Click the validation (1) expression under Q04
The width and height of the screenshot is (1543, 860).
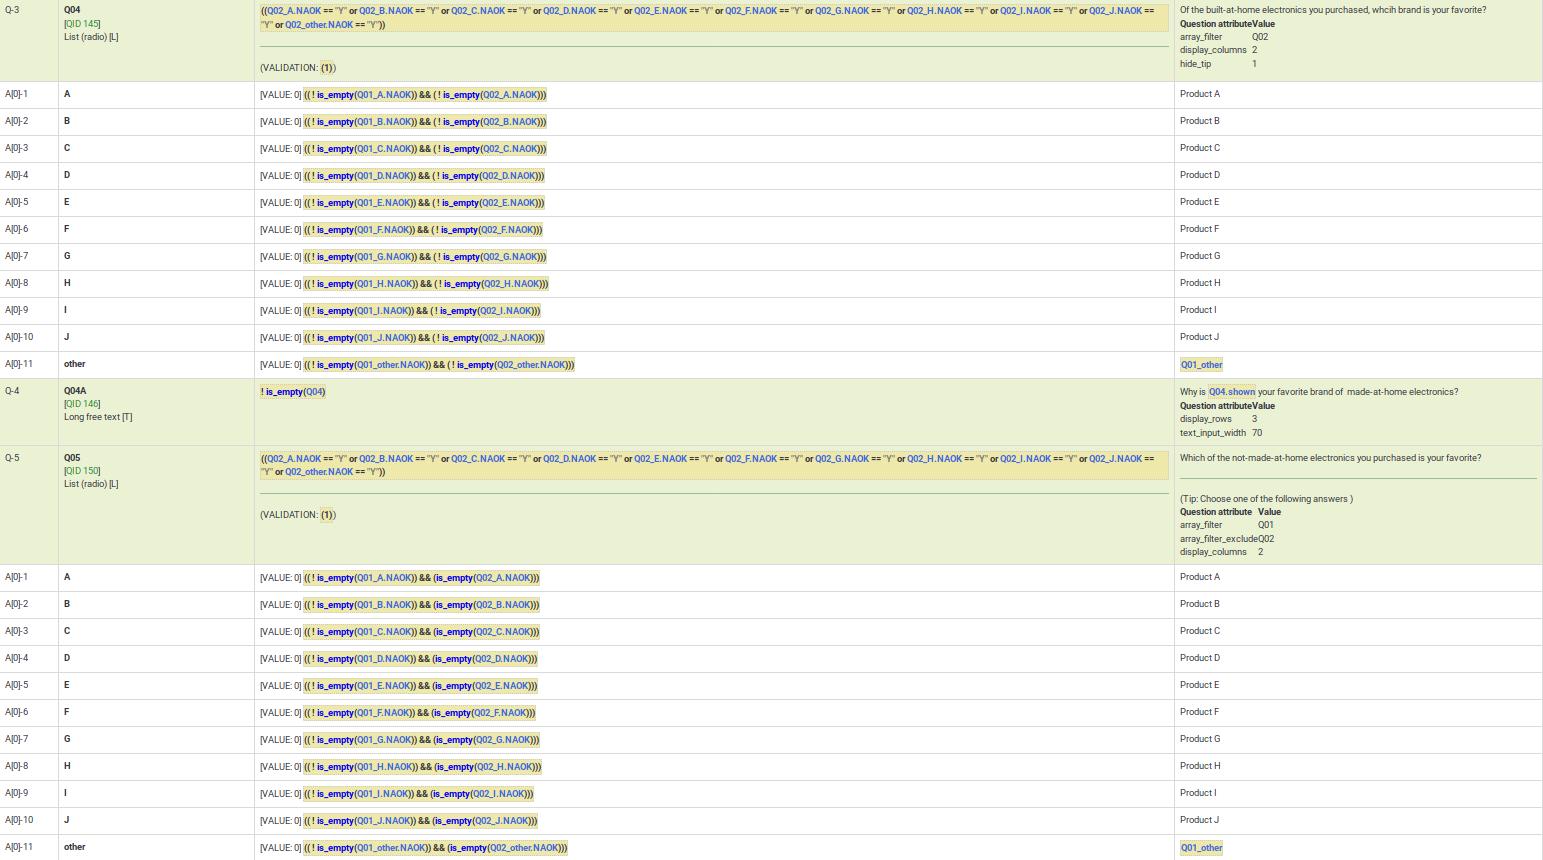[328, 68]
